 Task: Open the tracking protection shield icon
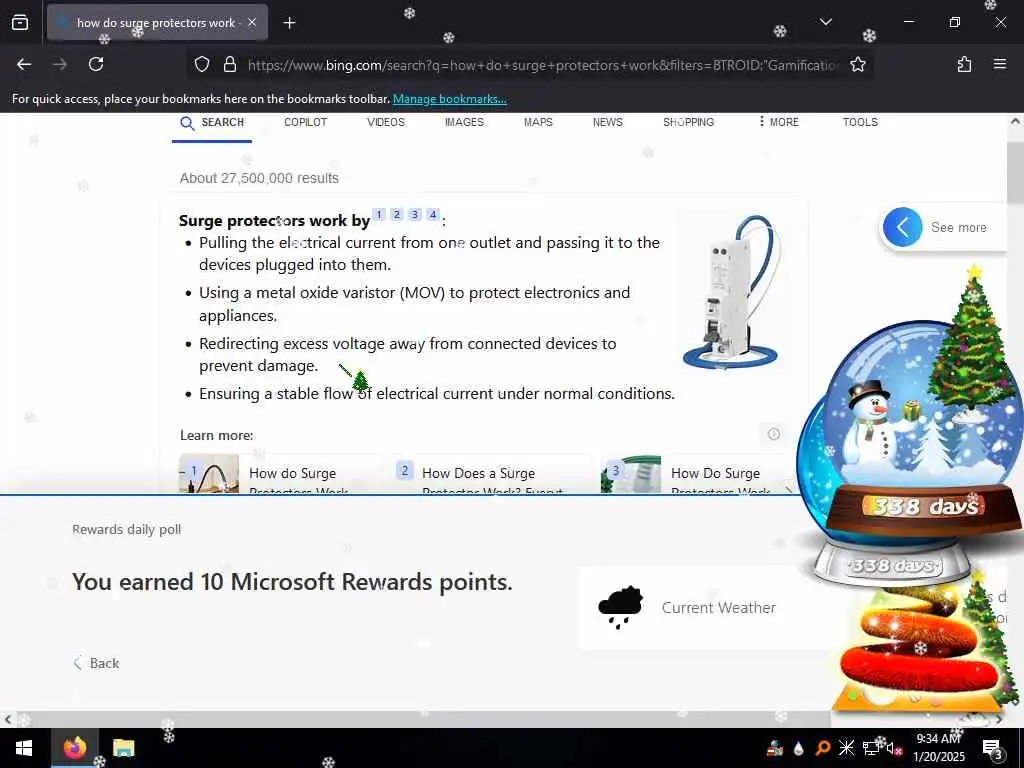pos(202,64)
